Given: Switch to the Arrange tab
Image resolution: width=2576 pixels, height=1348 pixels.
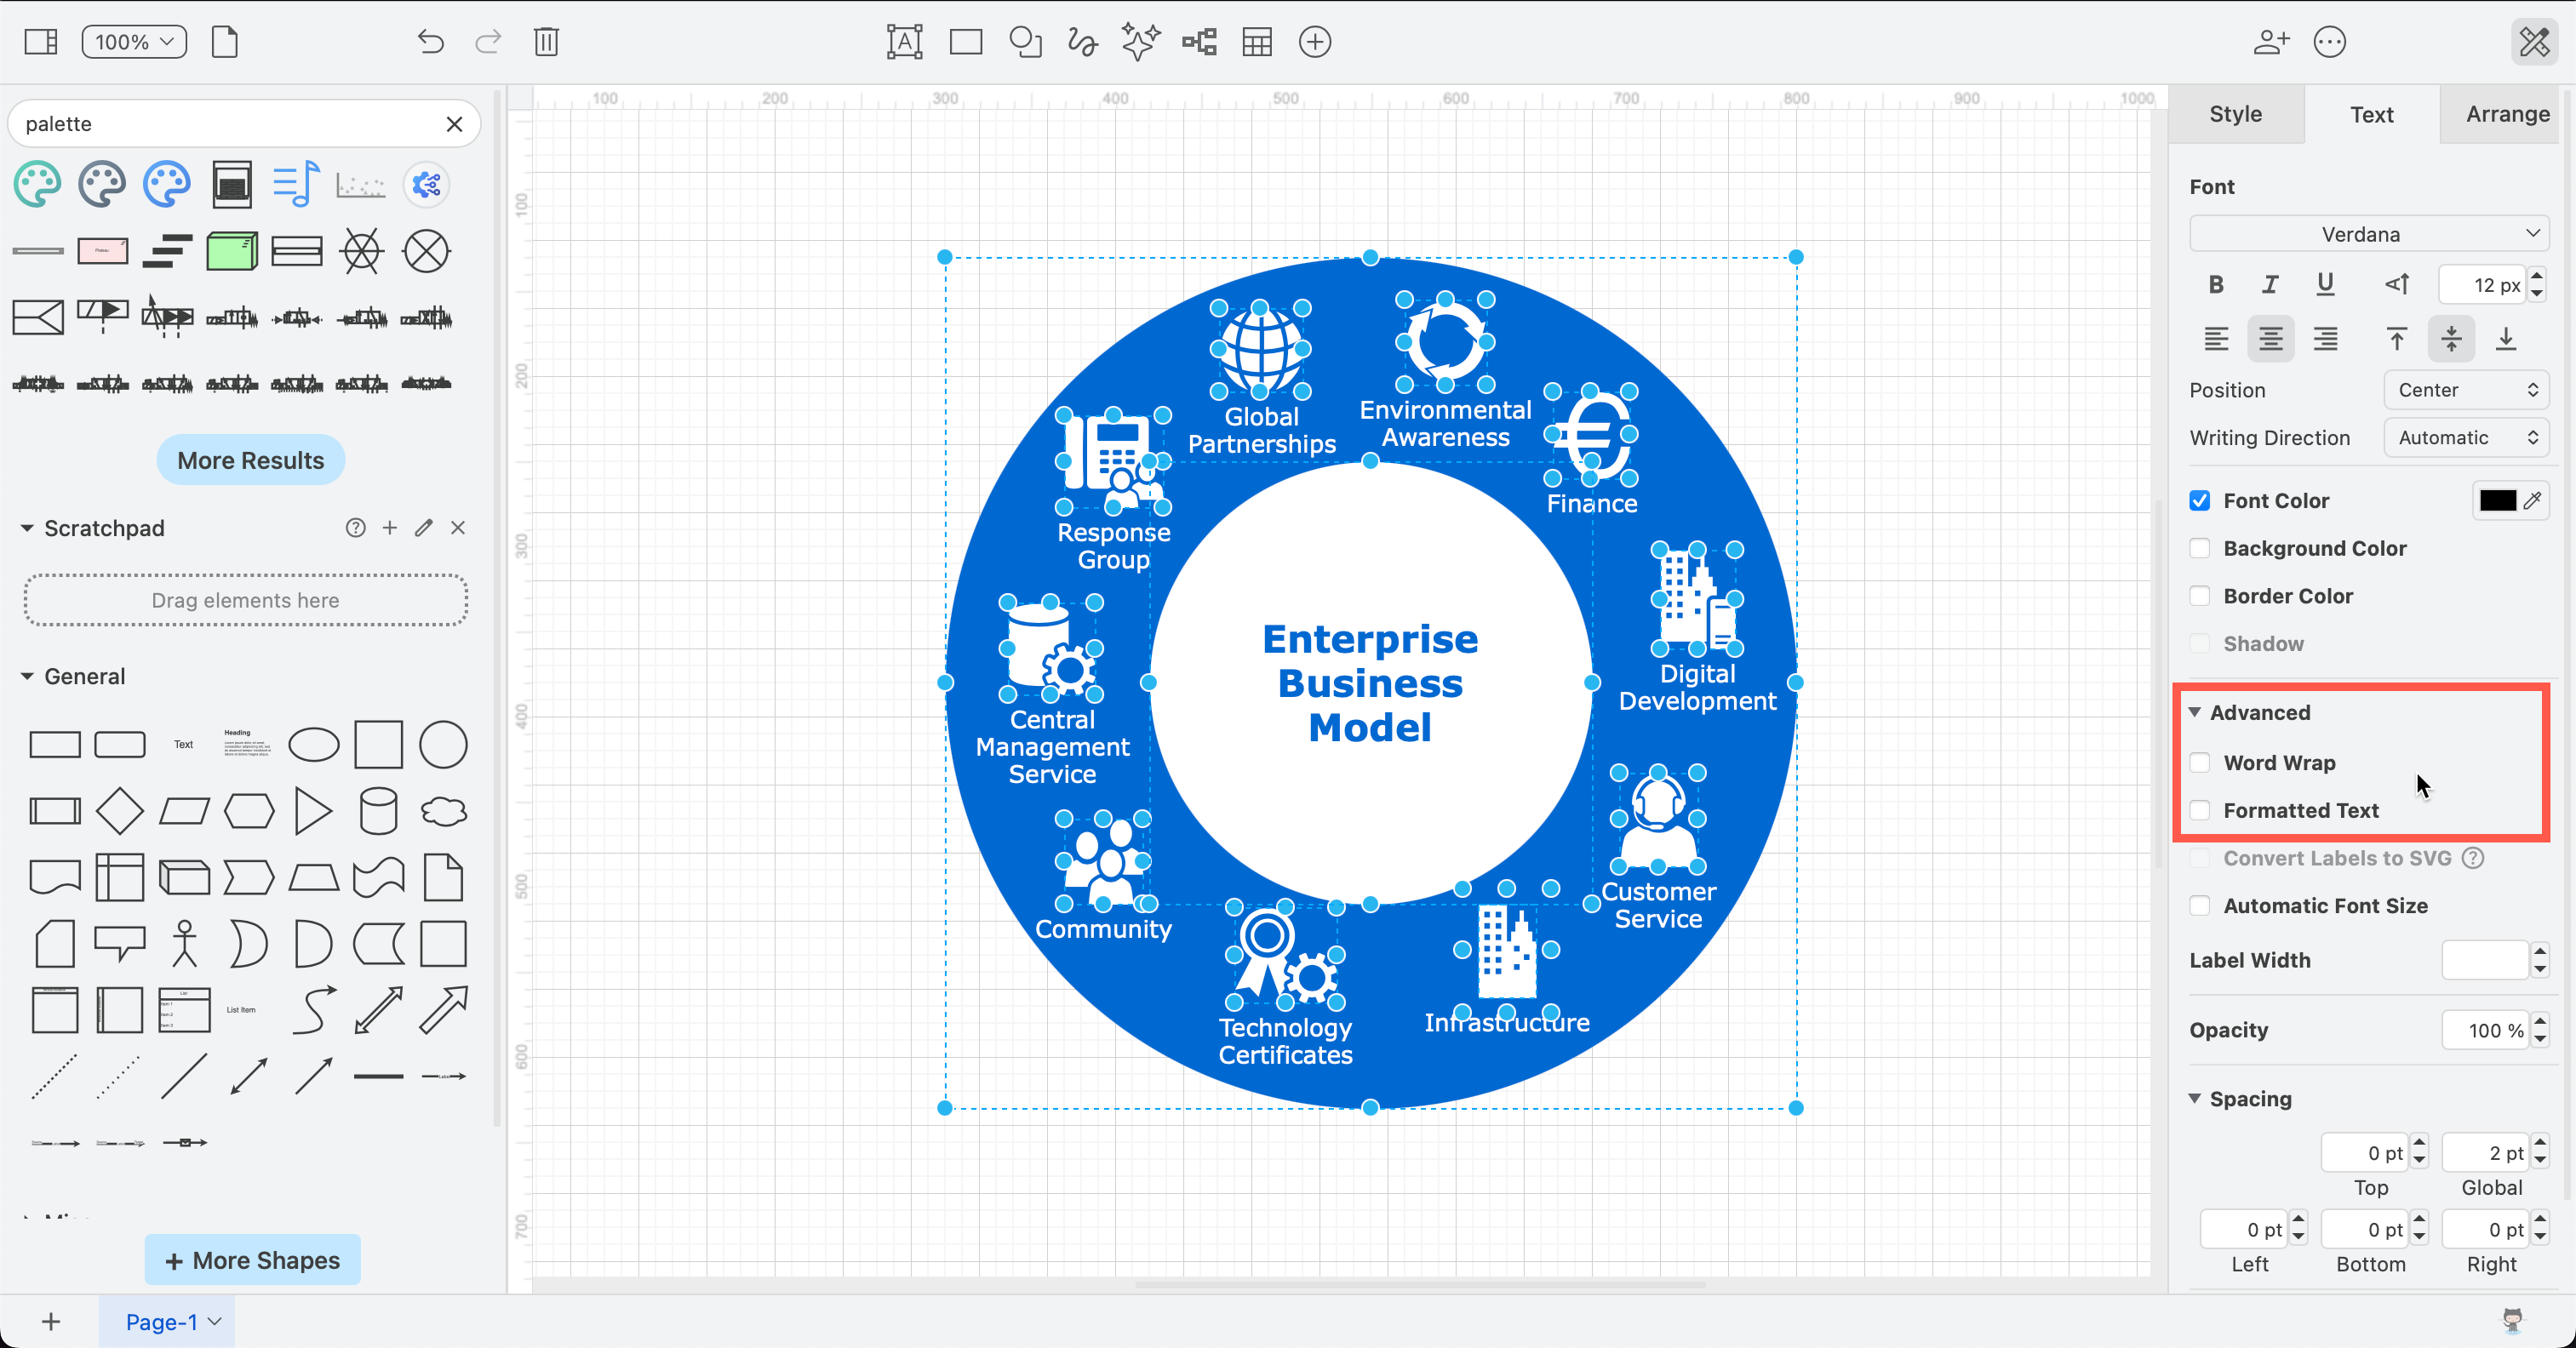Looking at the screenshot, I should tap(2507, 114).
